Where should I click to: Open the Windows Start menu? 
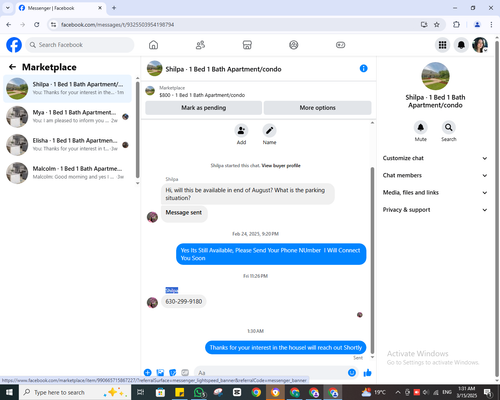point(9,392)
